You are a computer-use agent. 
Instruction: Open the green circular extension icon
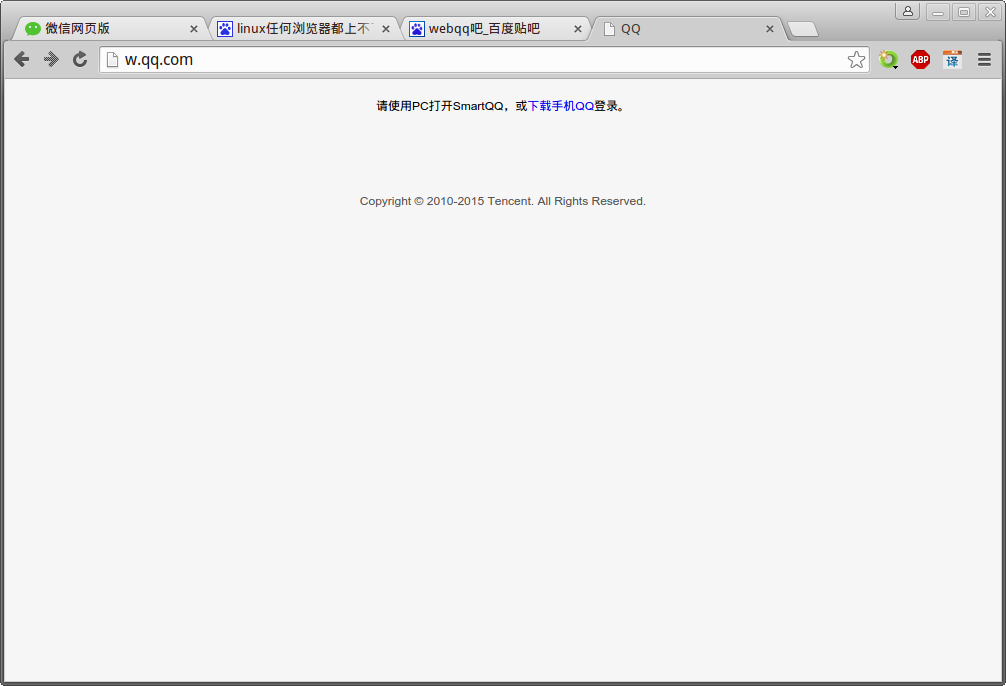pyautogui.click(x=889, y=60)
